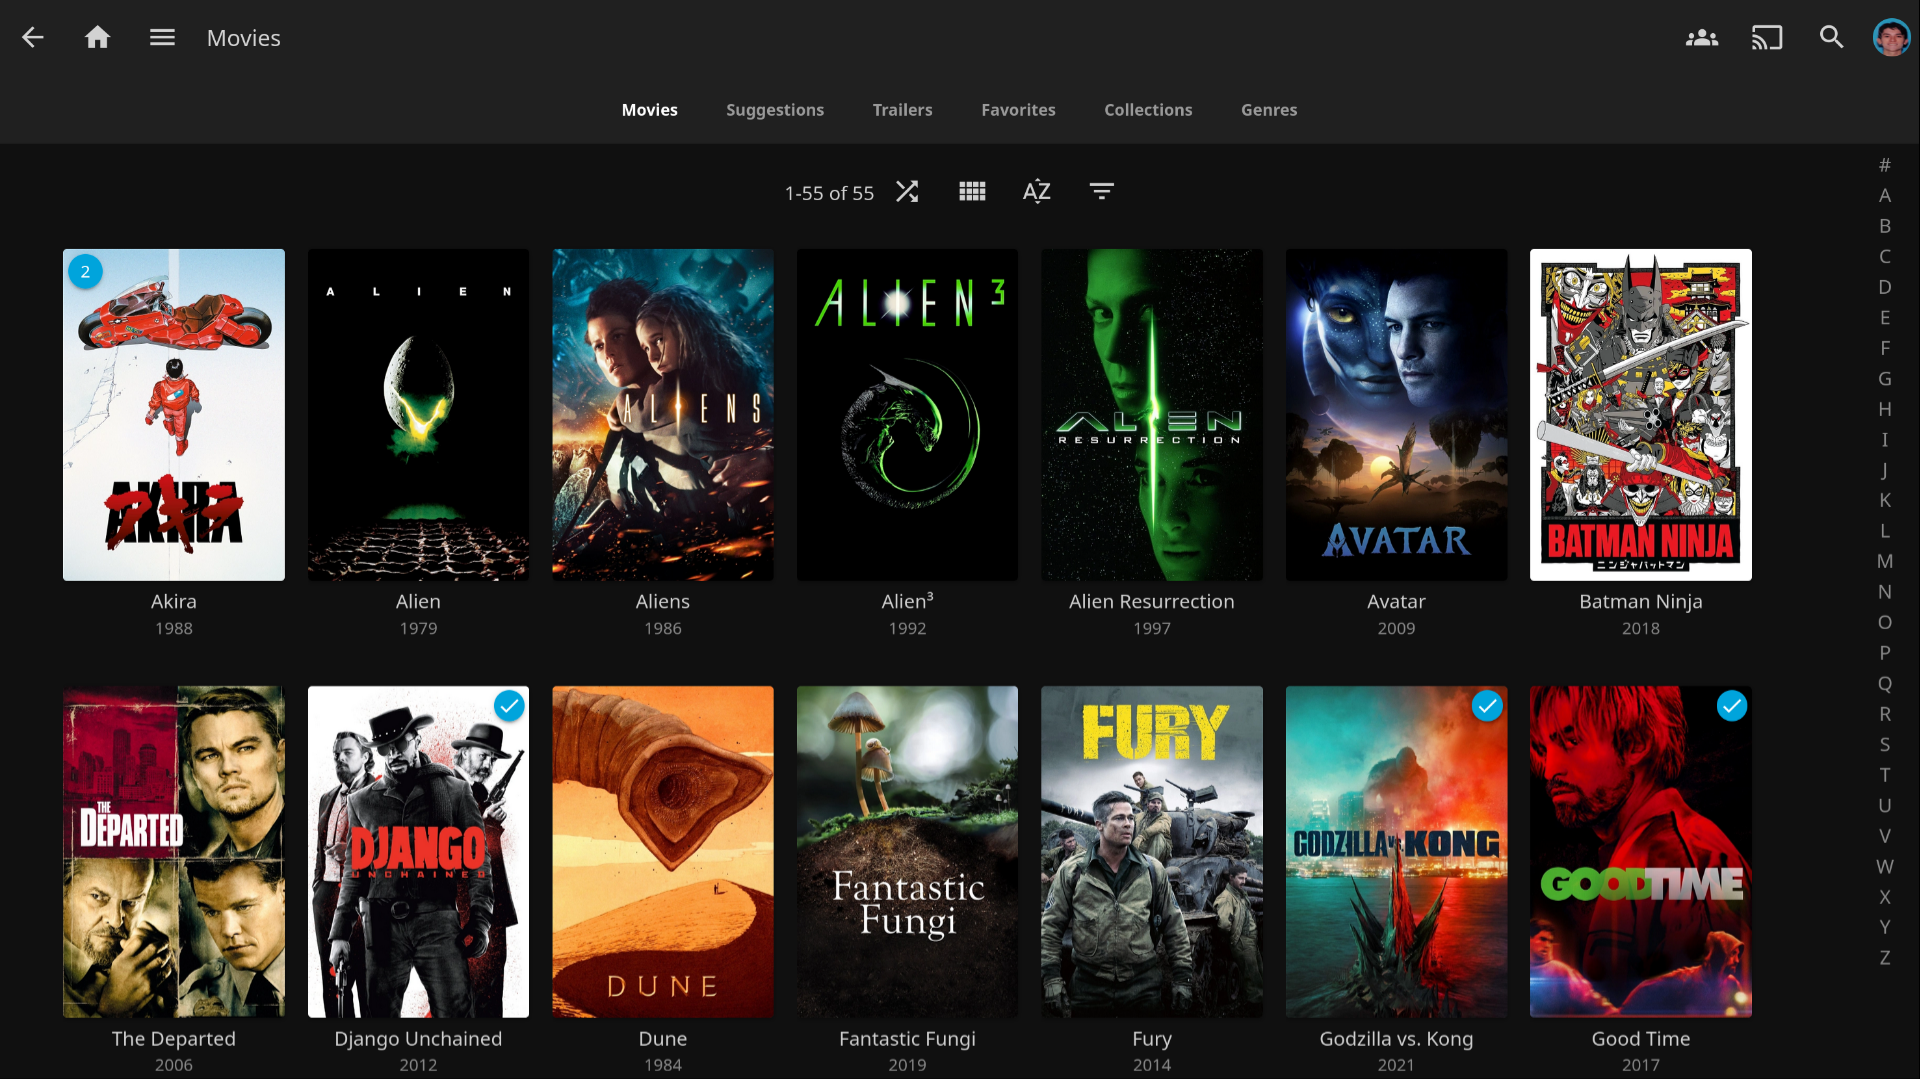Open SyncPlay group icon
The height and width of the screenshot is (1079, 1920).
1702,38
